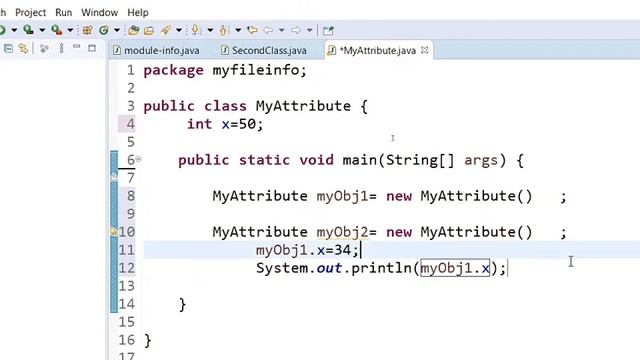Image resolution: width=640 pixels, height=360 pixels.
Task: Open the Search dropdown arrow
Action: click(179, 30)
